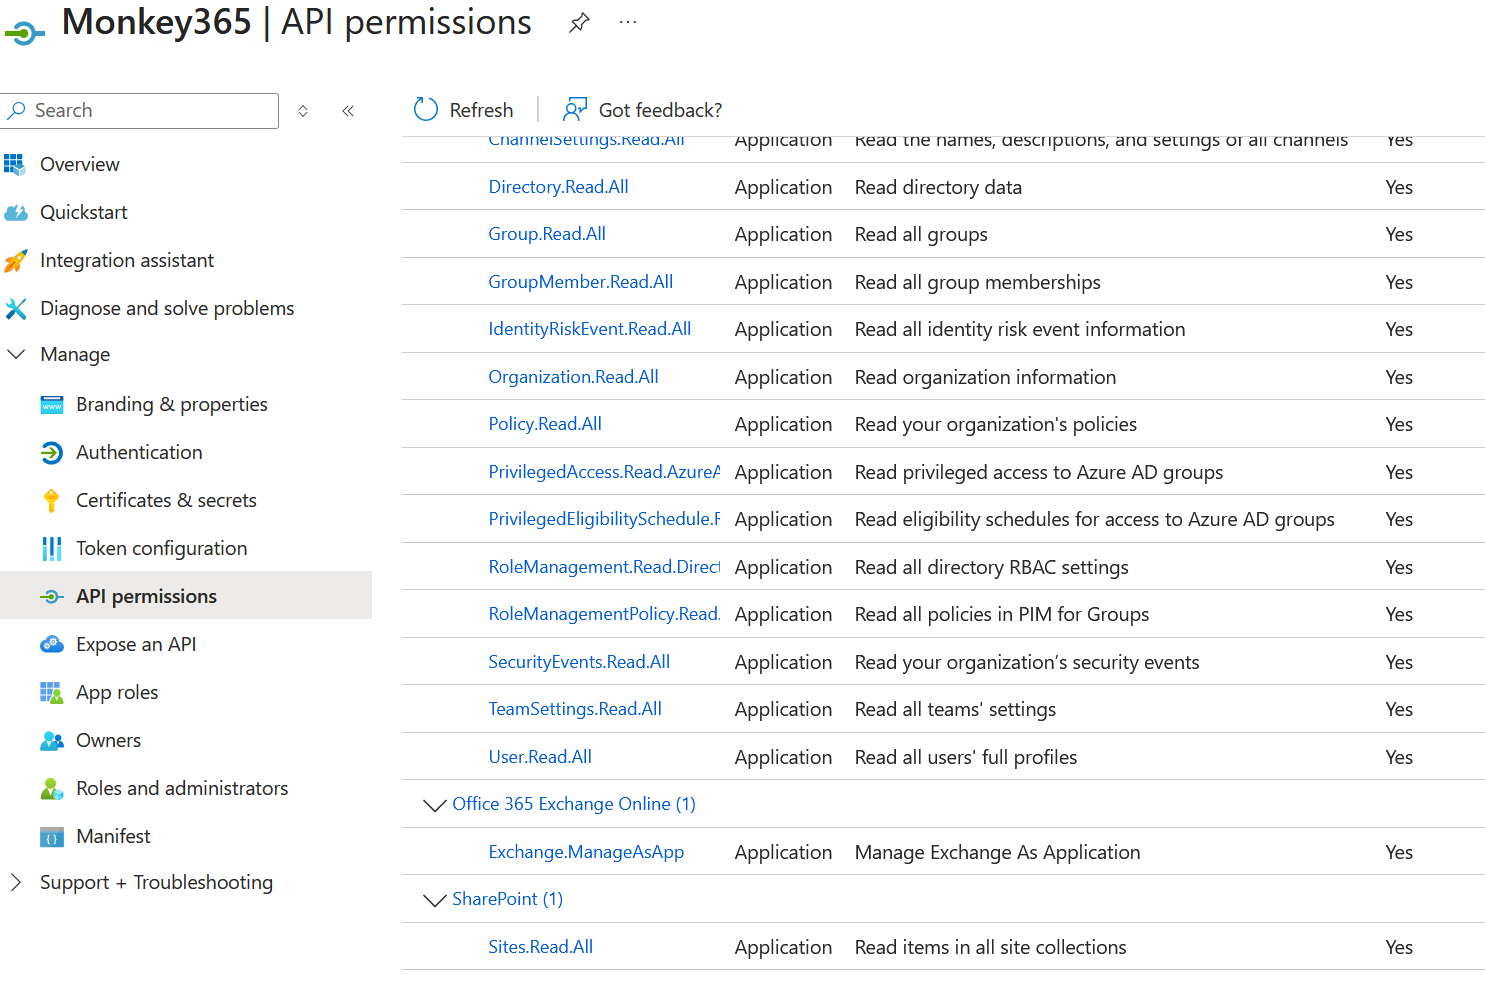Open the Directory.Read.All permission link

(x=558, y=187)
